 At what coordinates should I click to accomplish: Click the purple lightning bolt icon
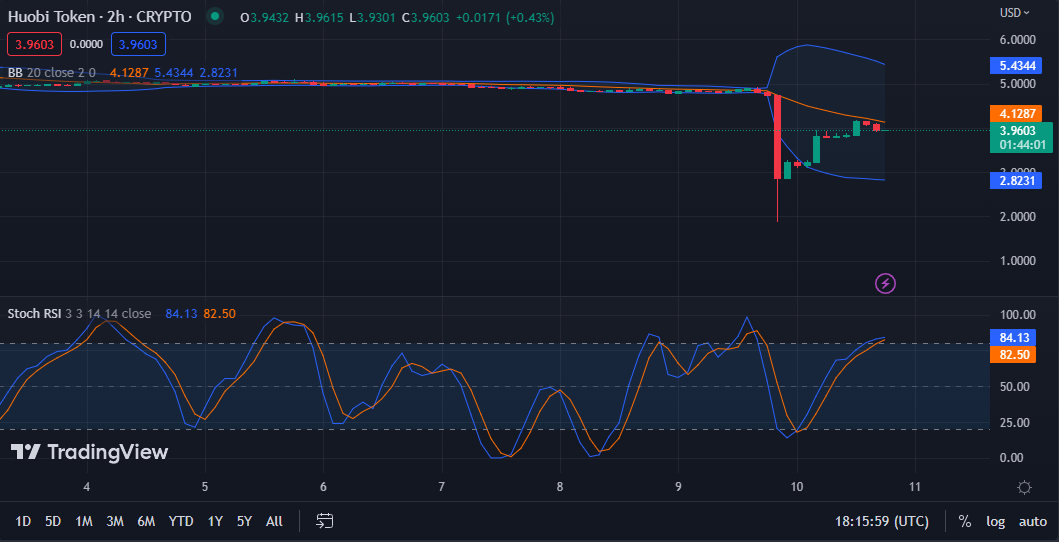click(x=885, y=283)
